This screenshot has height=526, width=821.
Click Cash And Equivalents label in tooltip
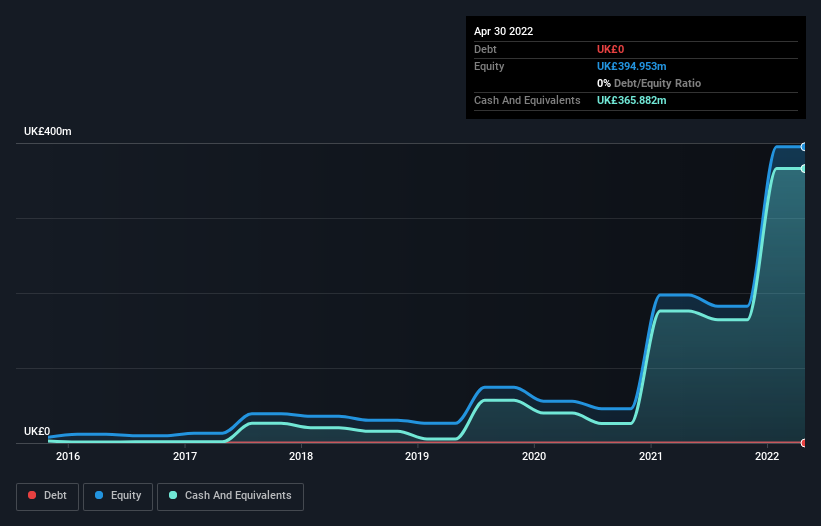(x=527, y=100)
